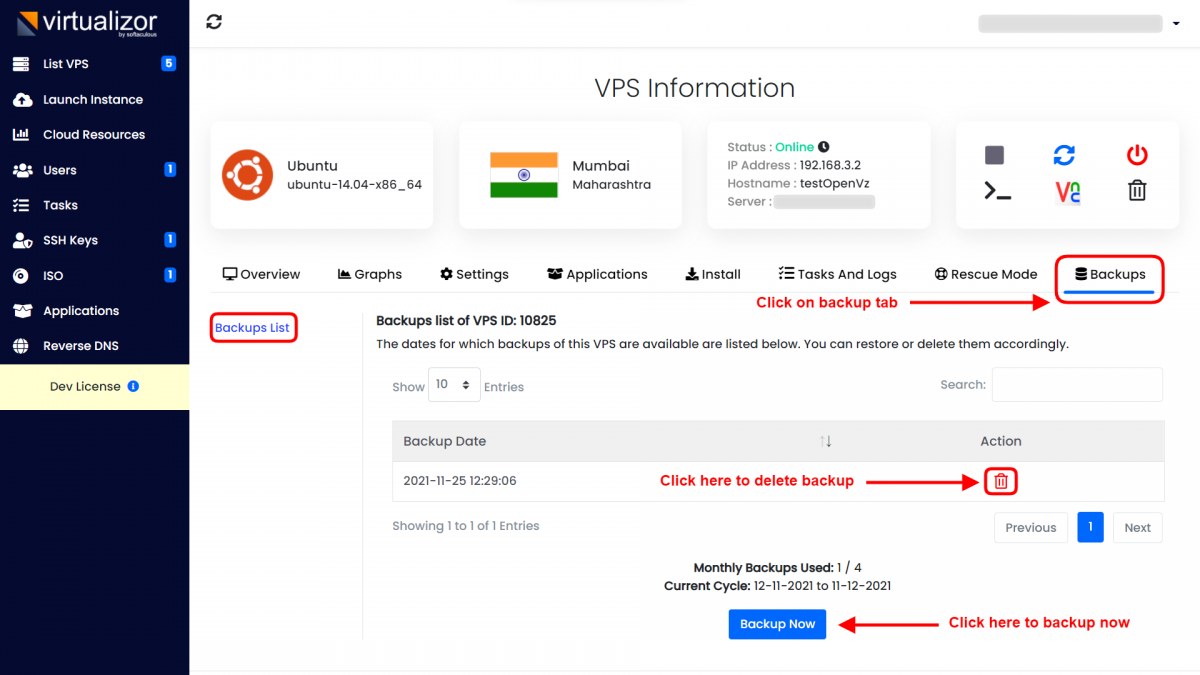Delete this VPS via the trash icon

(1136, 189)
